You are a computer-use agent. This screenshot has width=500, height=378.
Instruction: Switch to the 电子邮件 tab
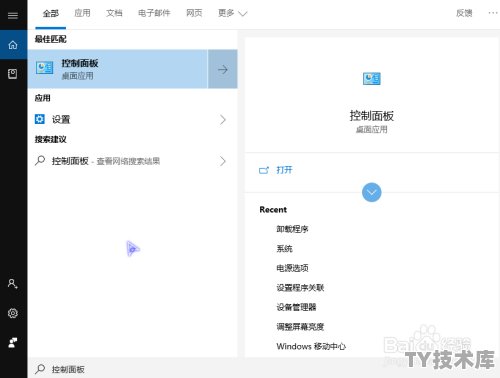pos(154,13)
